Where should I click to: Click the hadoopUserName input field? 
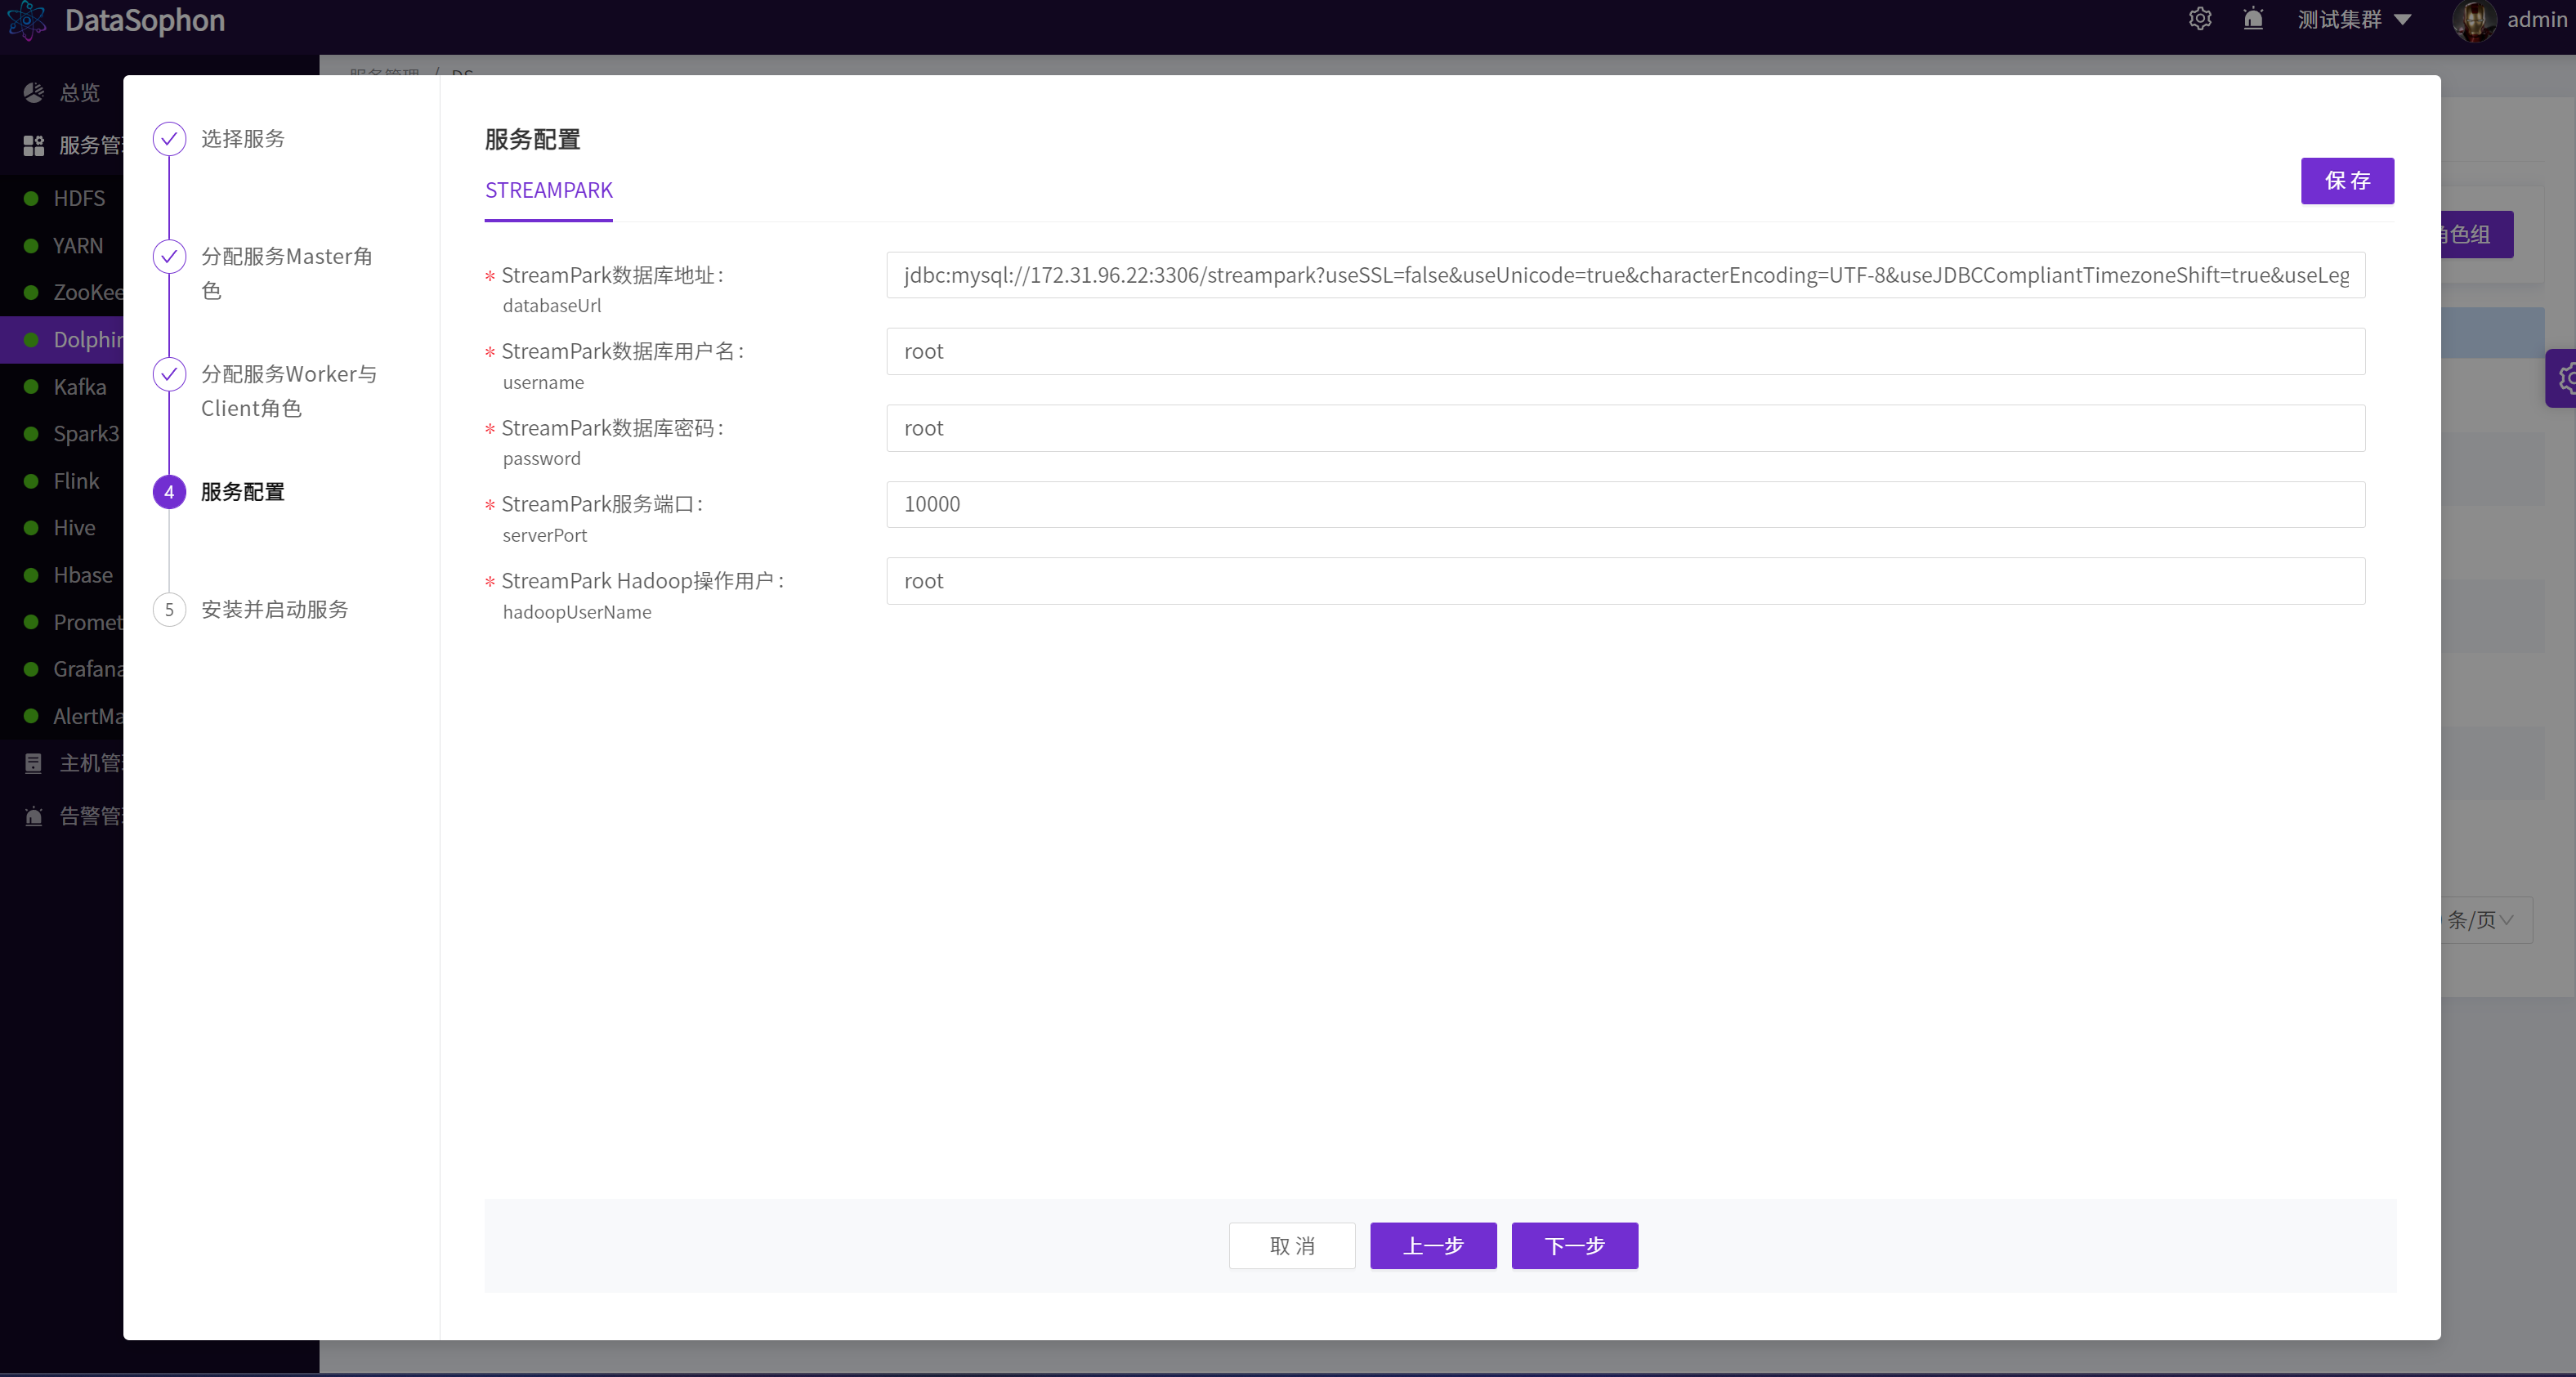point(1625,581)
